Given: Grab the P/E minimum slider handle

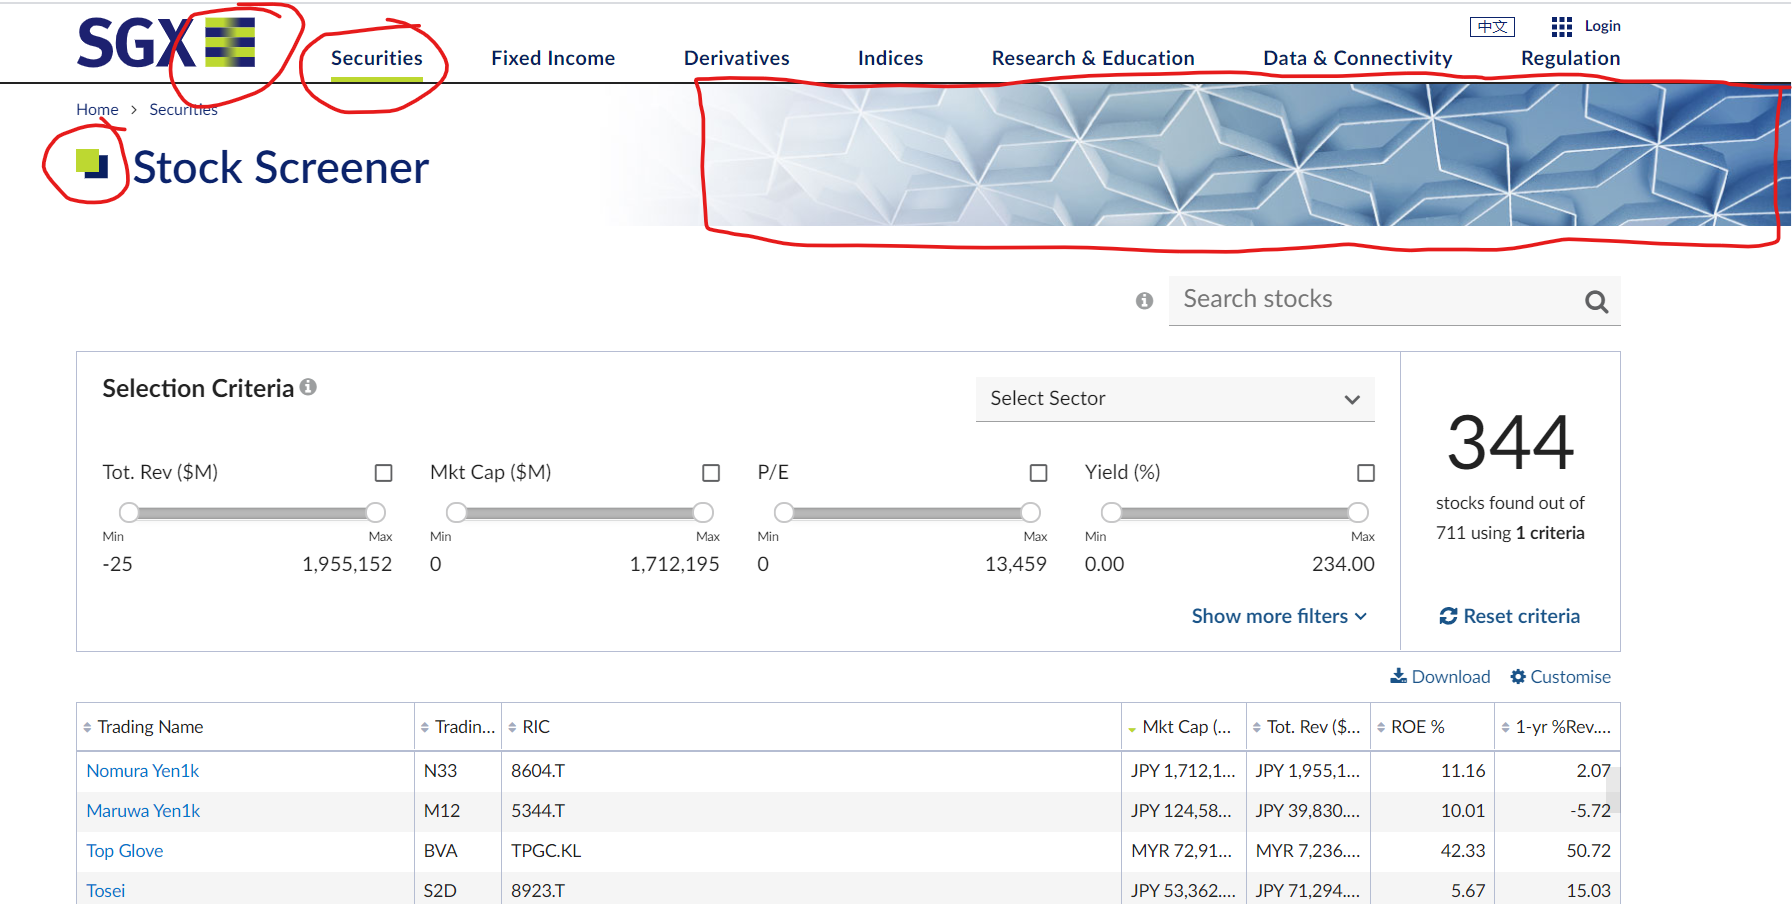Looking at the screenshot, I should (x=784, y=513).
